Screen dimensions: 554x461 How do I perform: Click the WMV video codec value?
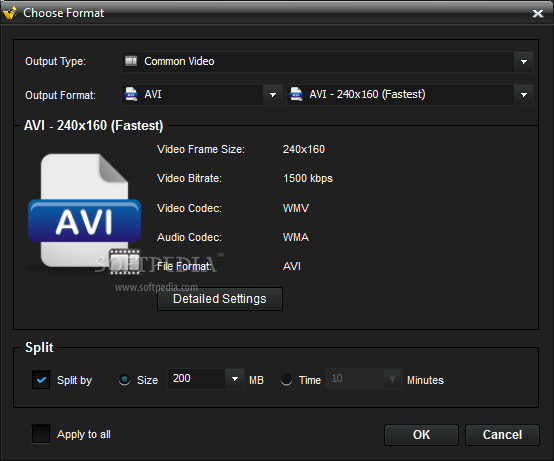[296, 208]
